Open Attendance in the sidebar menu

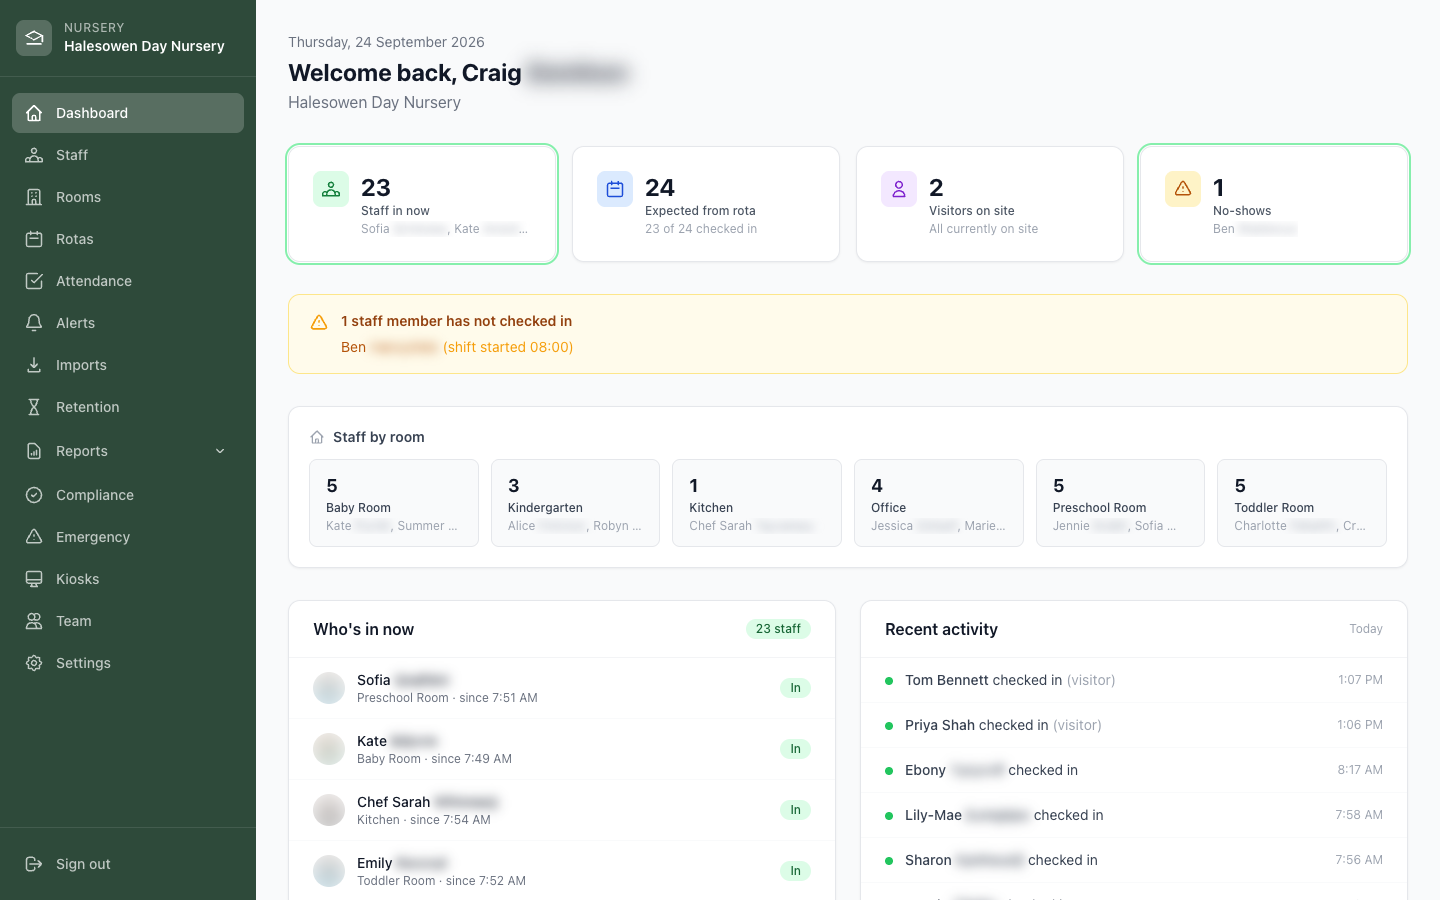click(x=128, y=281)
